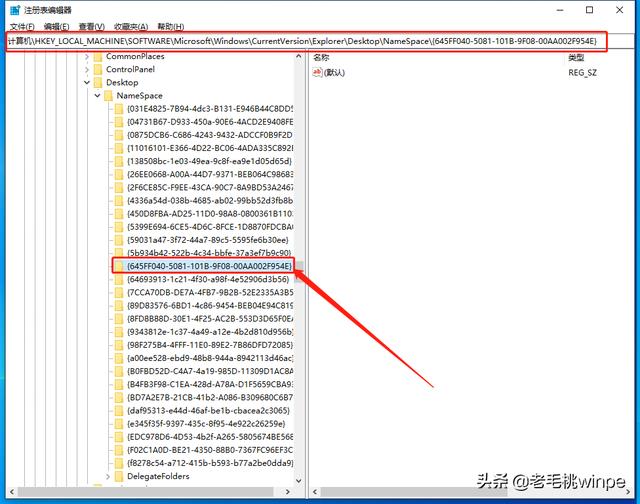Open the 编辑(E) menu
This screenshot has width=640, height=504.
coord(56,27)
